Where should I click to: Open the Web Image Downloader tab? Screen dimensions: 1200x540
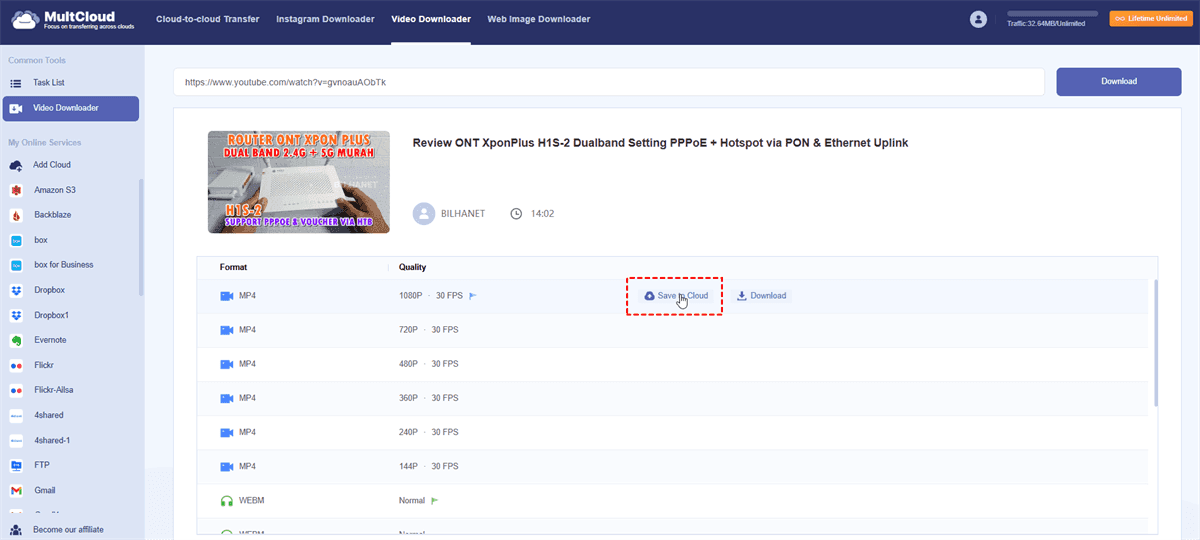tap(538, 19)
